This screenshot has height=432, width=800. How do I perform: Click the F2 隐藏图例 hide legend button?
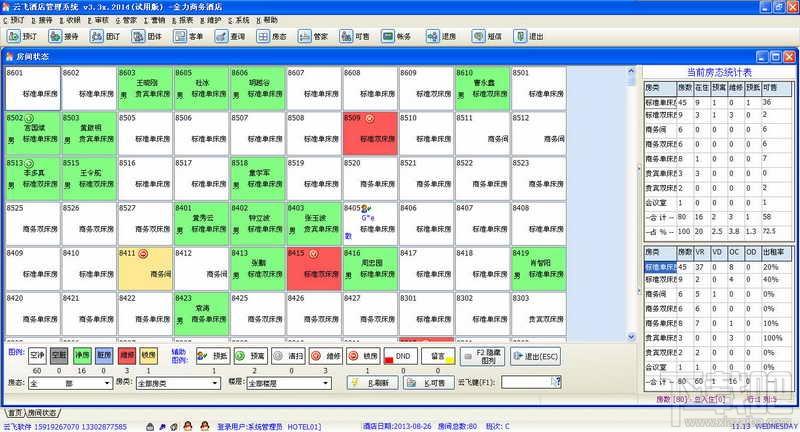pos(482,356)
